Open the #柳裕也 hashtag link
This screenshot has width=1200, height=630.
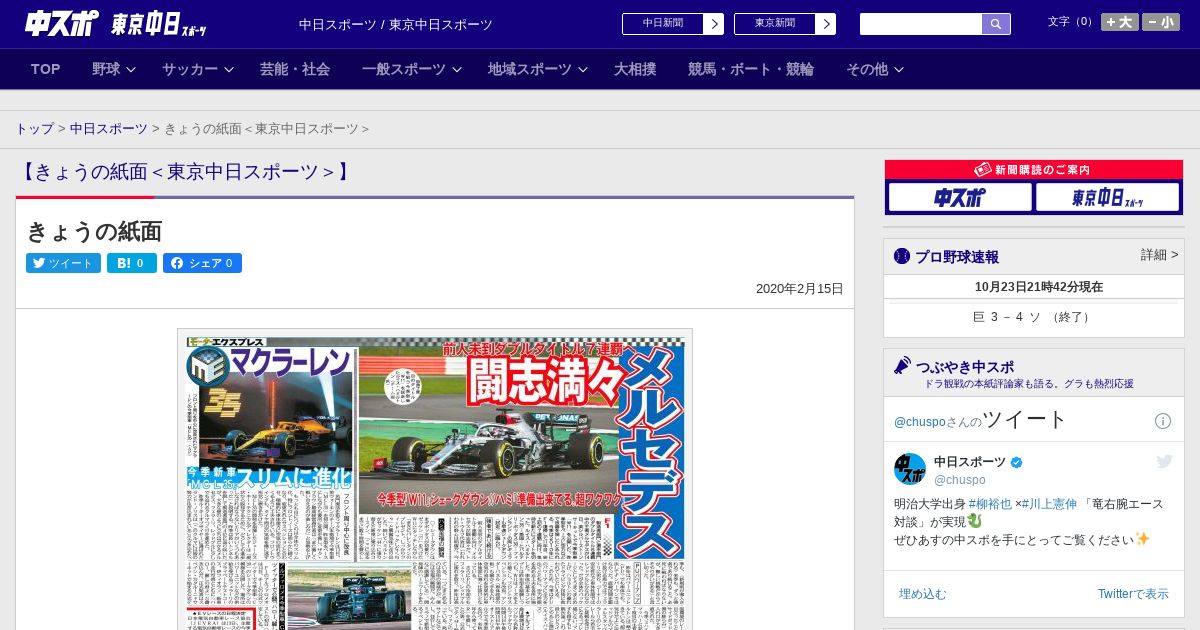(990, 504)
